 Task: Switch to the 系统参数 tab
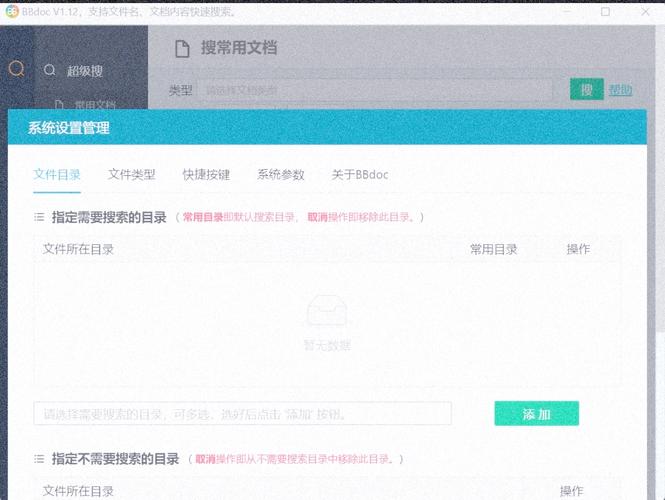(281, 174)
